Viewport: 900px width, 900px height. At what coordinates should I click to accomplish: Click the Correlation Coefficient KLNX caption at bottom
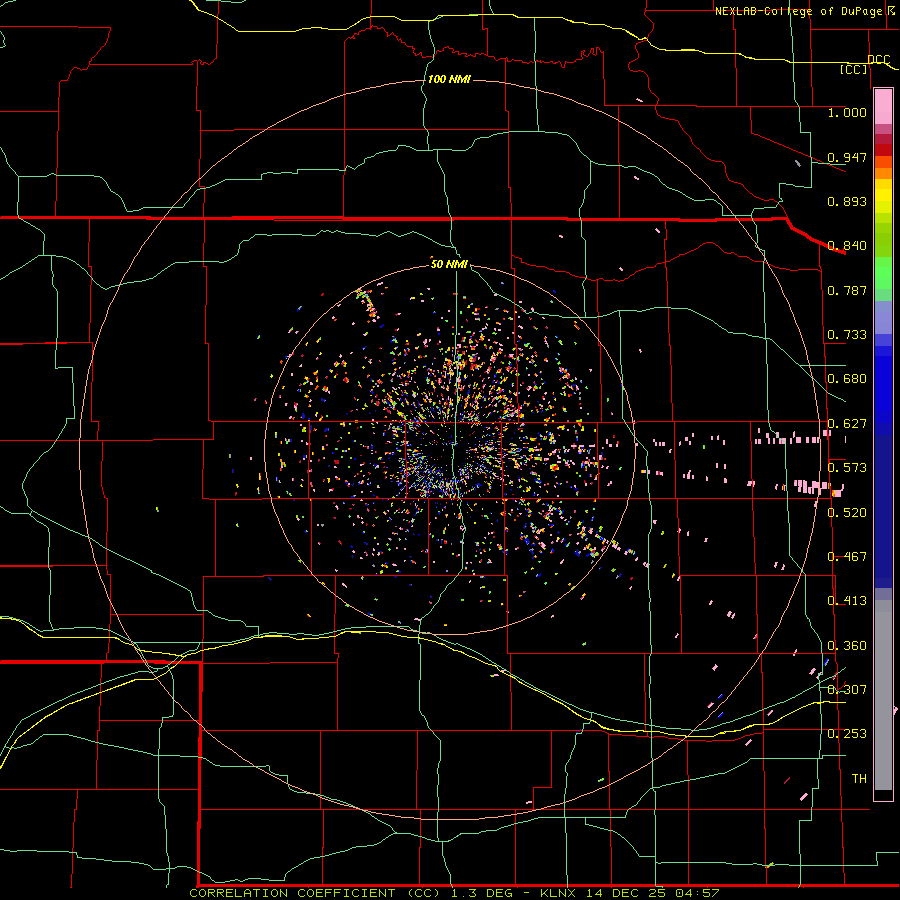(454, 893)
